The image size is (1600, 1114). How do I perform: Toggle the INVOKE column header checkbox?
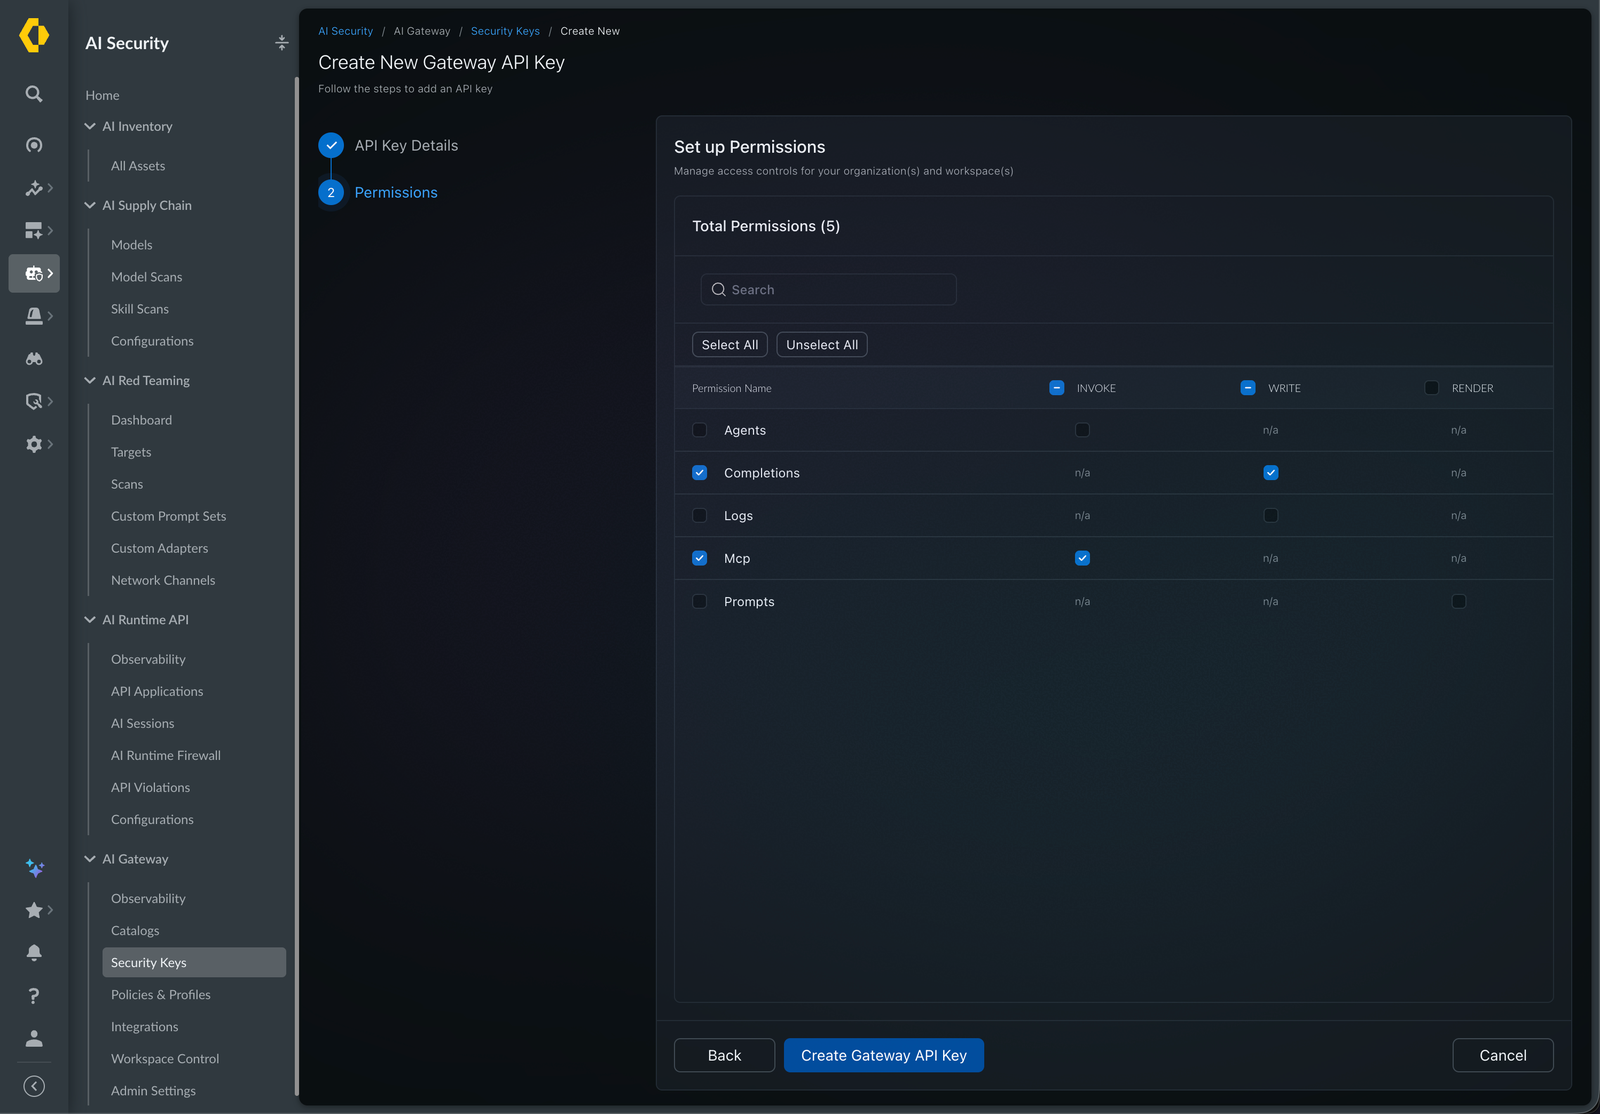(1057, 388)
